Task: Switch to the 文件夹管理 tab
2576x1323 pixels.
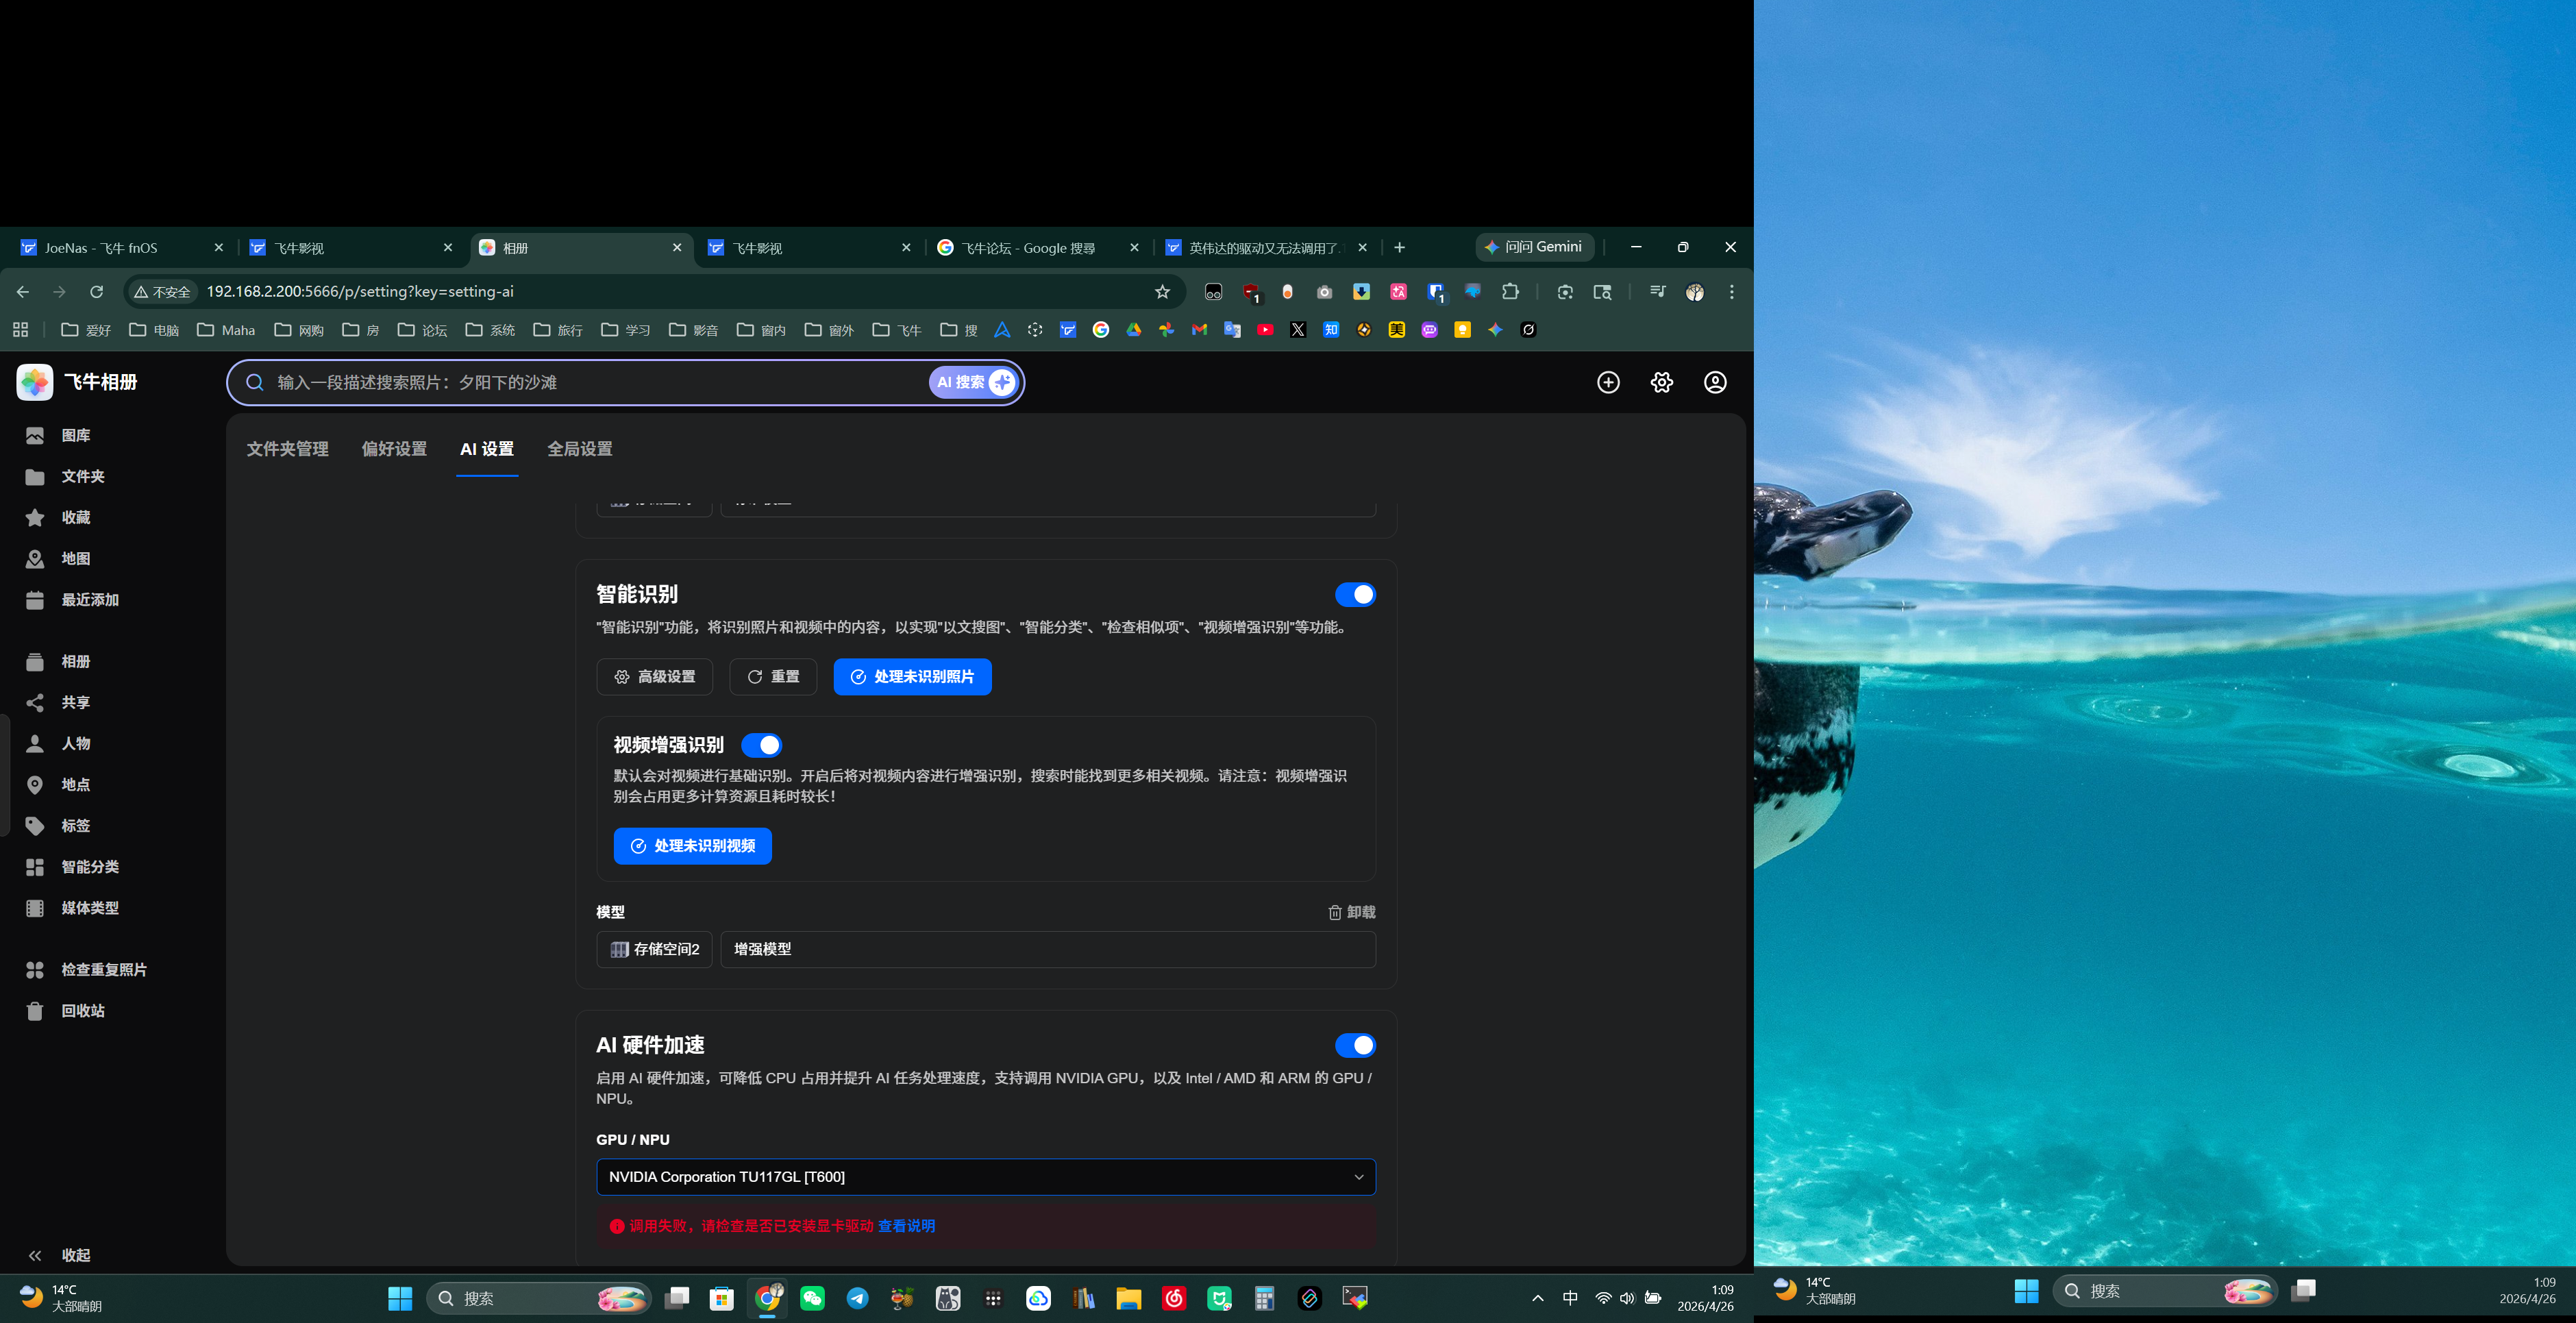Action: (x=287, y=449)
